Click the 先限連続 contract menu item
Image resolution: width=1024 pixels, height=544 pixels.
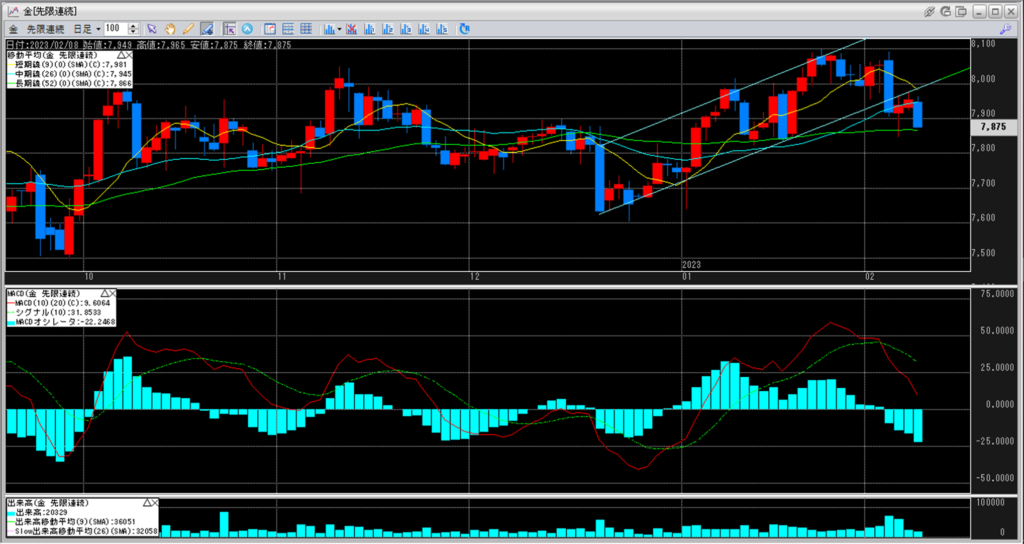[x=46, y=29]
